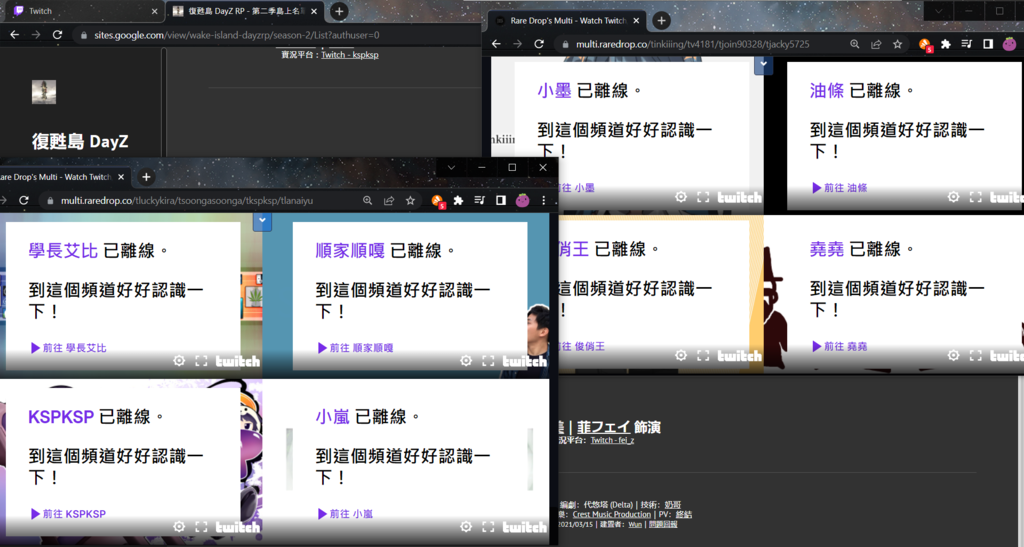Close the Twitch tab
Screen dimensions: 1024x547
154,11
